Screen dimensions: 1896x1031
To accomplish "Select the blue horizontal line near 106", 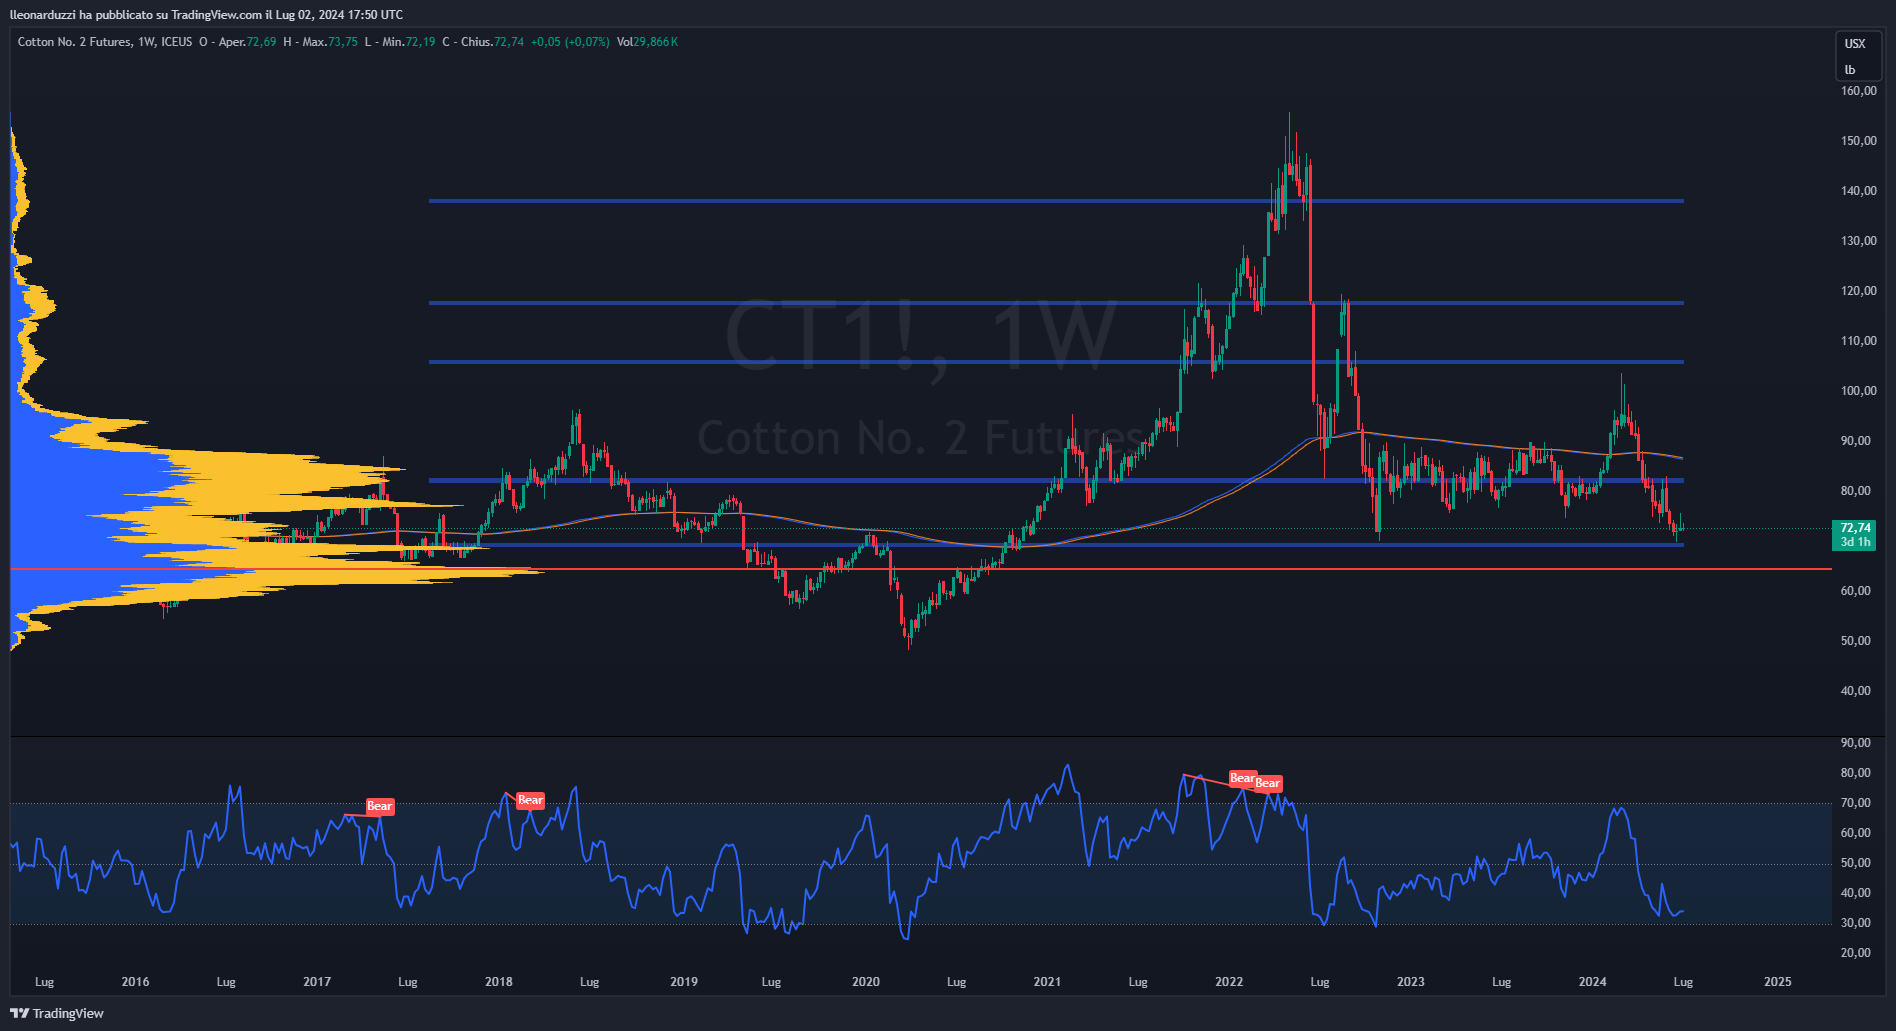I will click(x=1056, y=362).
